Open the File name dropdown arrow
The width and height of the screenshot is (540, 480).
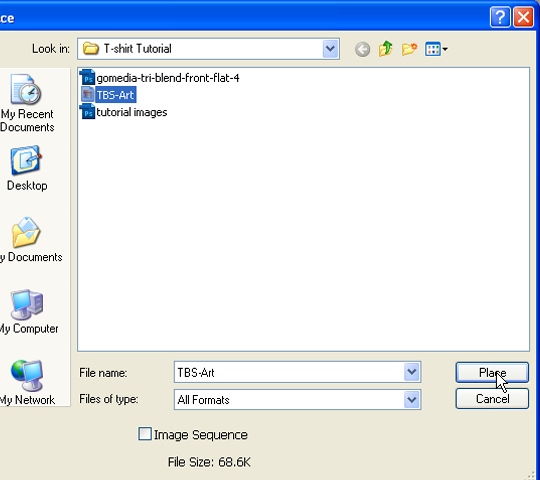[x=412, y=372]
